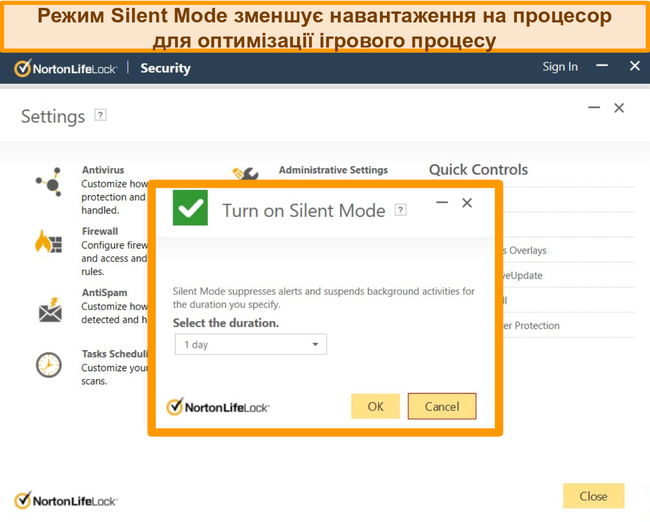Open the AntiSpam settings heading

104,293
